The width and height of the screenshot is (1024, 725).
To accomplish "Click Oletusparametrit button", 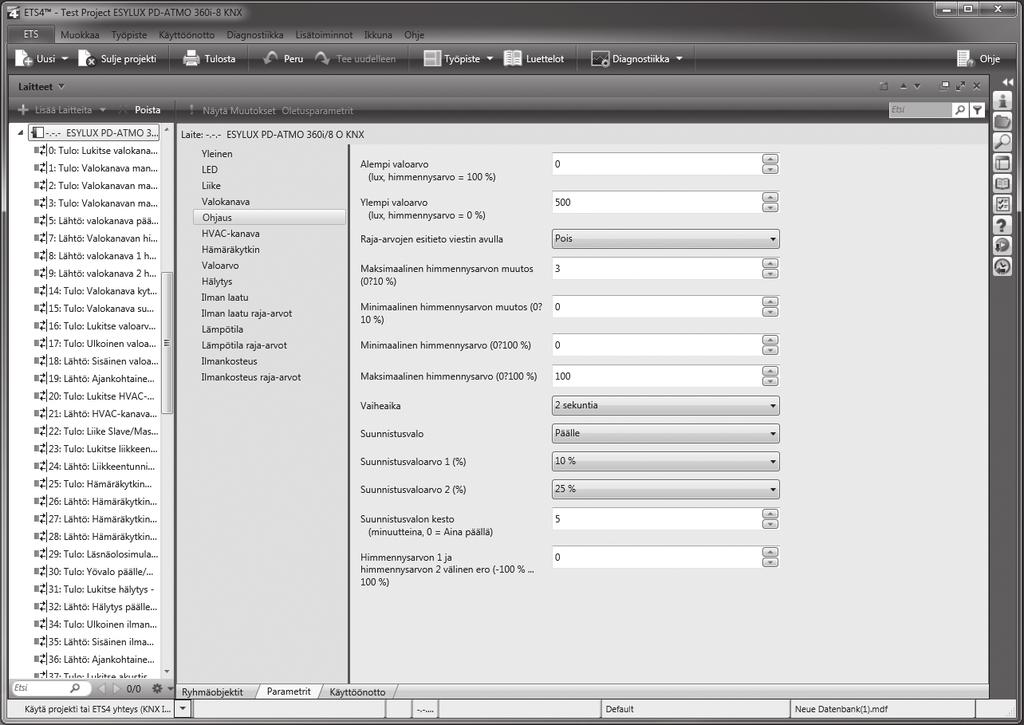I will tap(317, 110).
